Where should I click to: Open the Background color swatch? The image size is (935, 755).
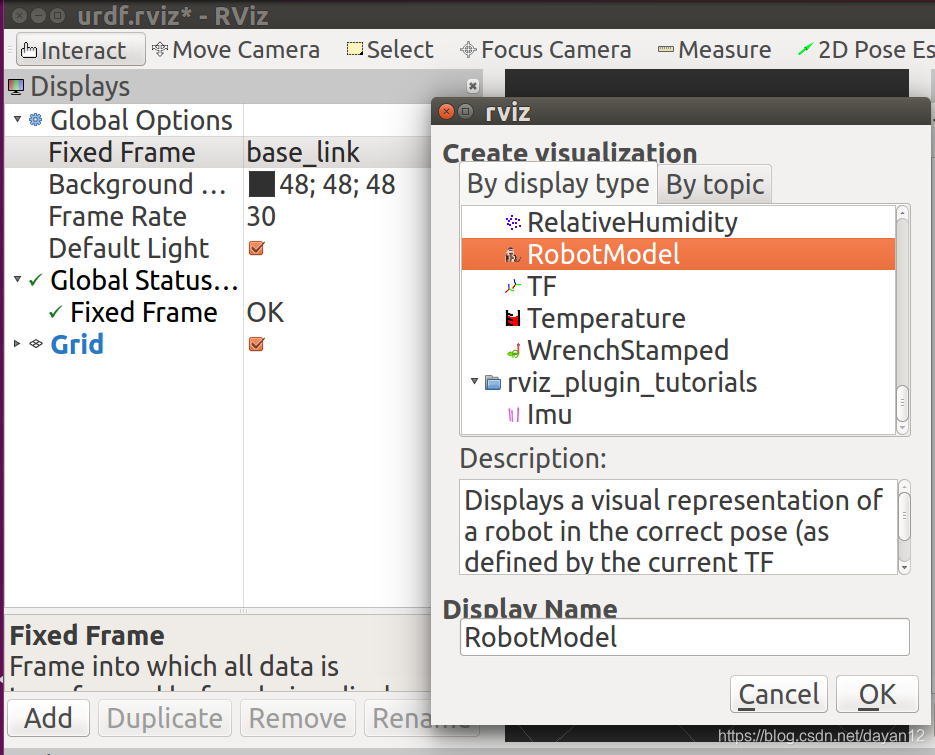(x=261, y=184)
